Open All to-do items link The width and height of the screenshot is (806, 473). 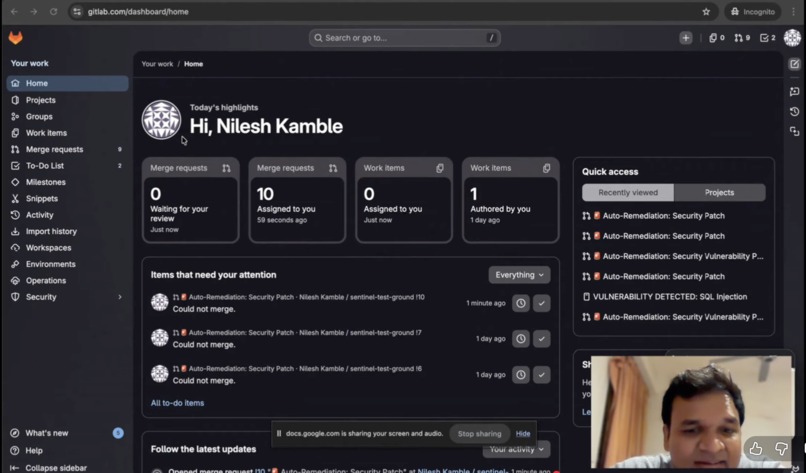tap(177, 403)
